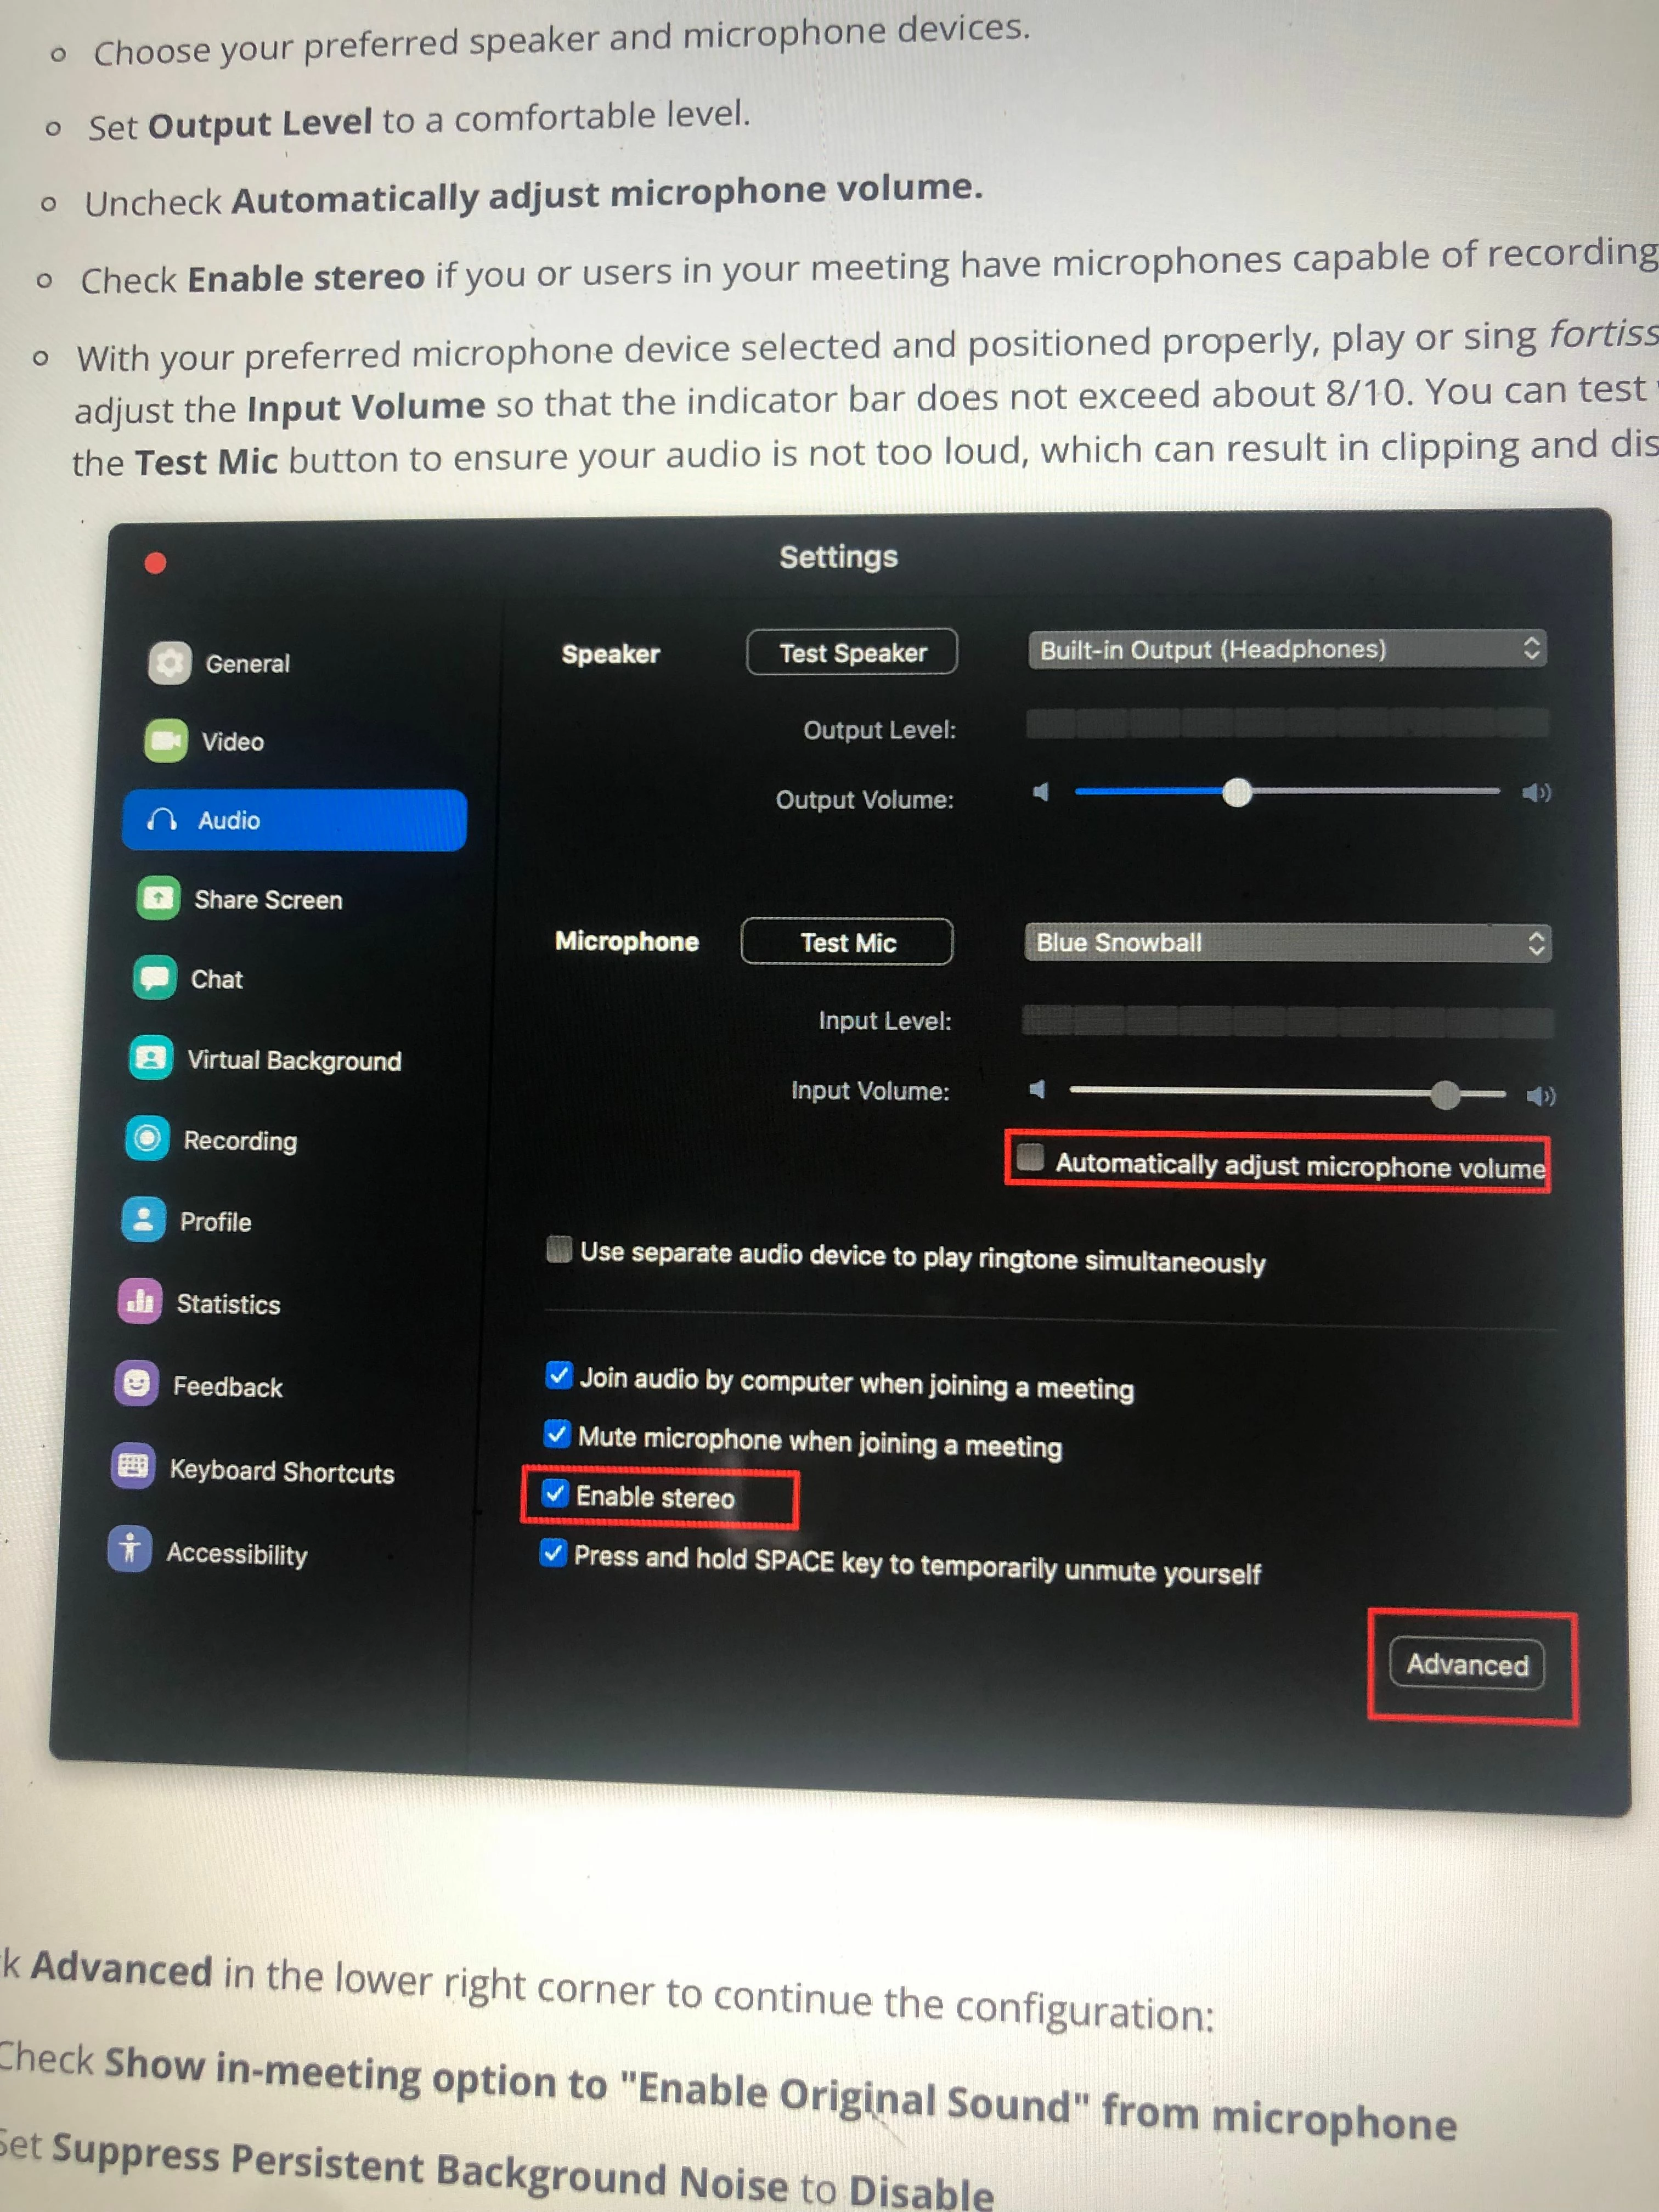The height and width of the screenshot is (2212, 1659).
Task: Open the Chat bubble icon
Action: click(x=155, y=977)
